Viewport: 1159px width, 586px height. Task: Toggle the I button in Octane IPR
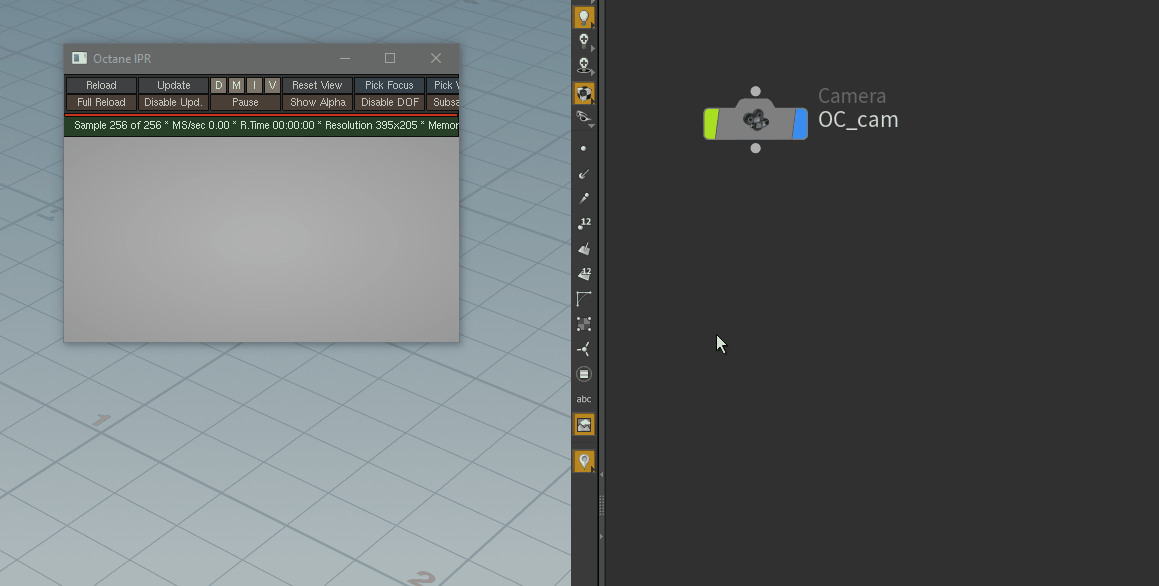point(254,85)
